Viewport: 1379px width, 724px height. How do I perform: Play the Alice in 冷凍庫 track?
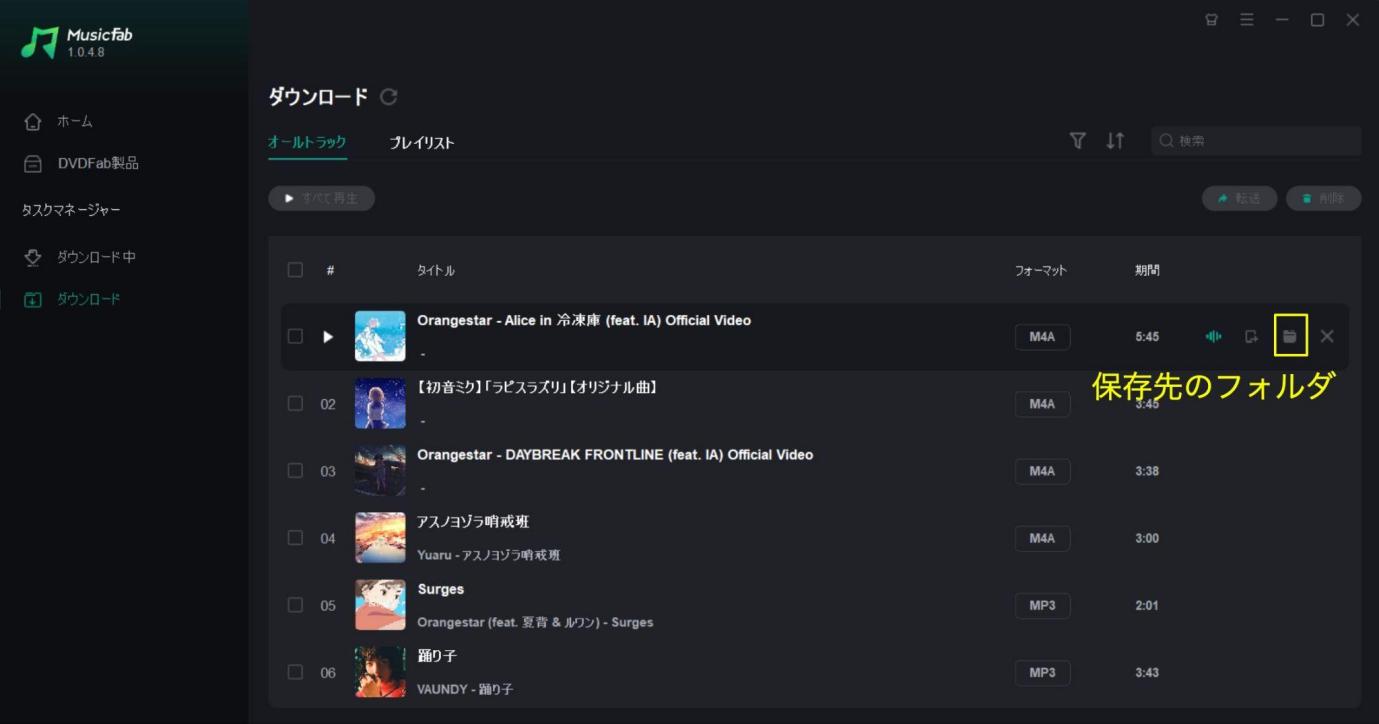[328, 336]
